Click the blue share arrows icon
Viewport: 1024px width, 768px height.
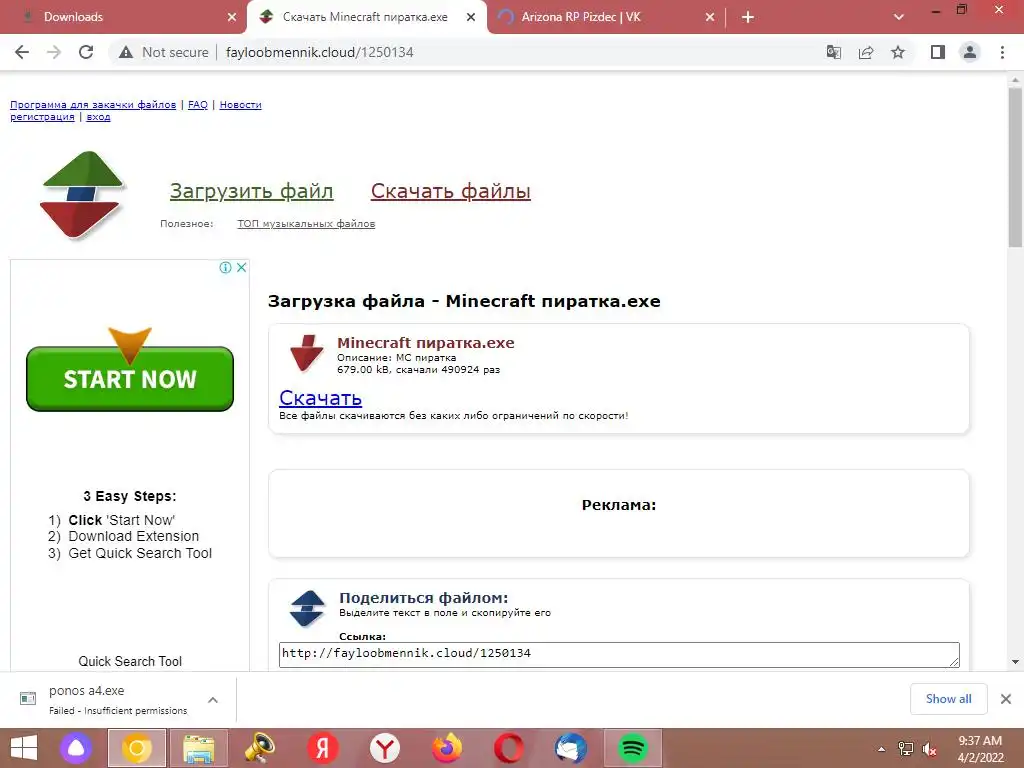[x=307, y=608]
